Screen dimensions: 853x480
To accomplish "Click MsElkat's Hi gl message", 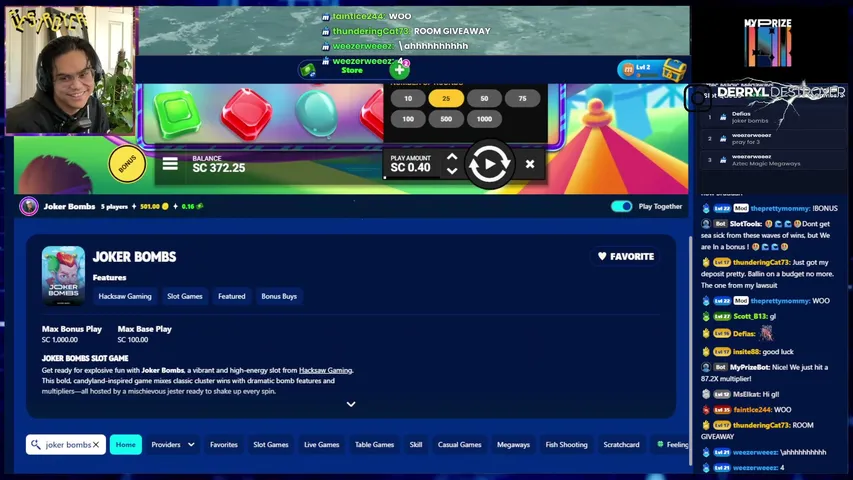I will [x=740, y=394].
